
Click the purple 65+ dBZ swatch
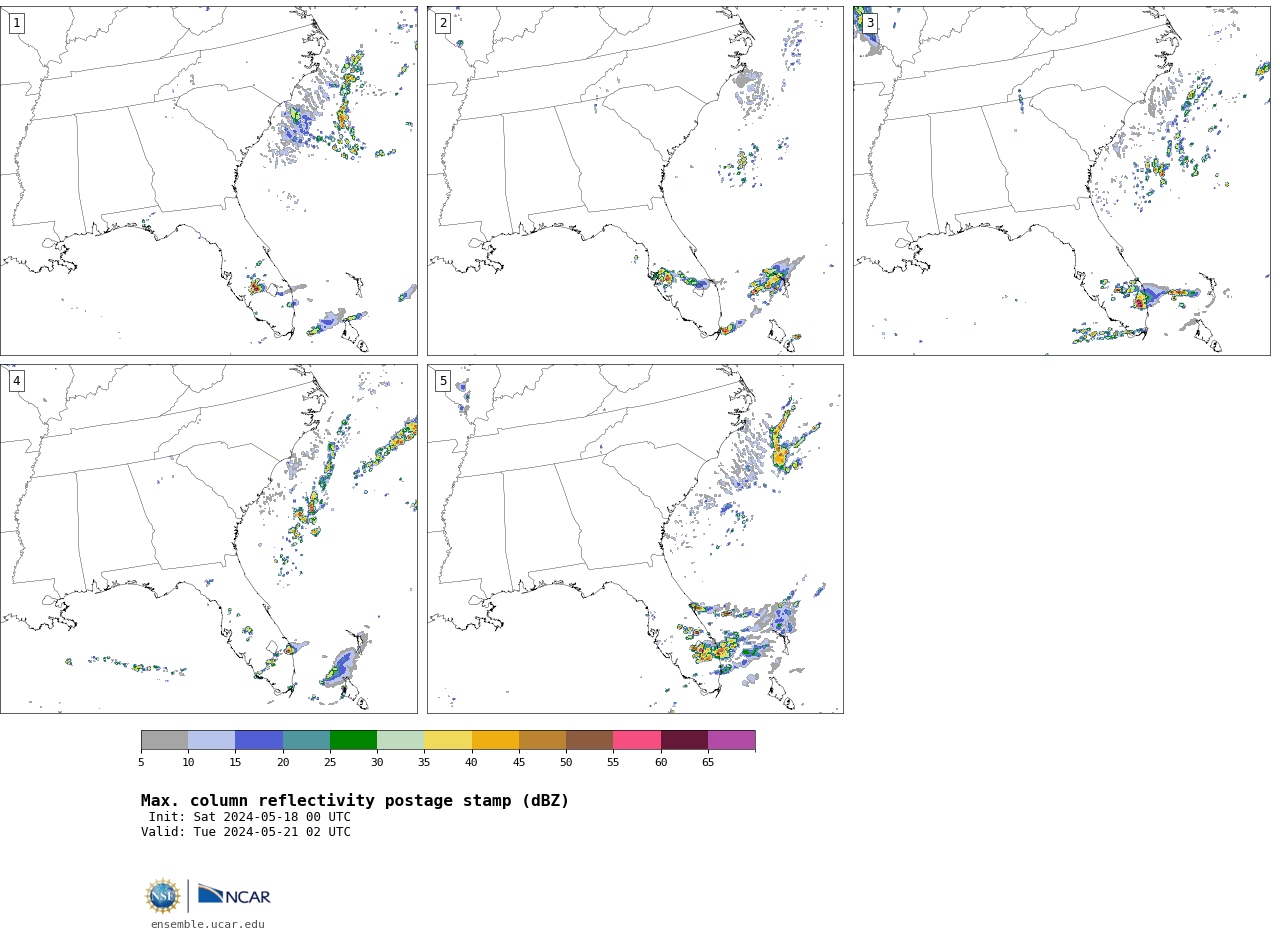[x=731, y=740]
